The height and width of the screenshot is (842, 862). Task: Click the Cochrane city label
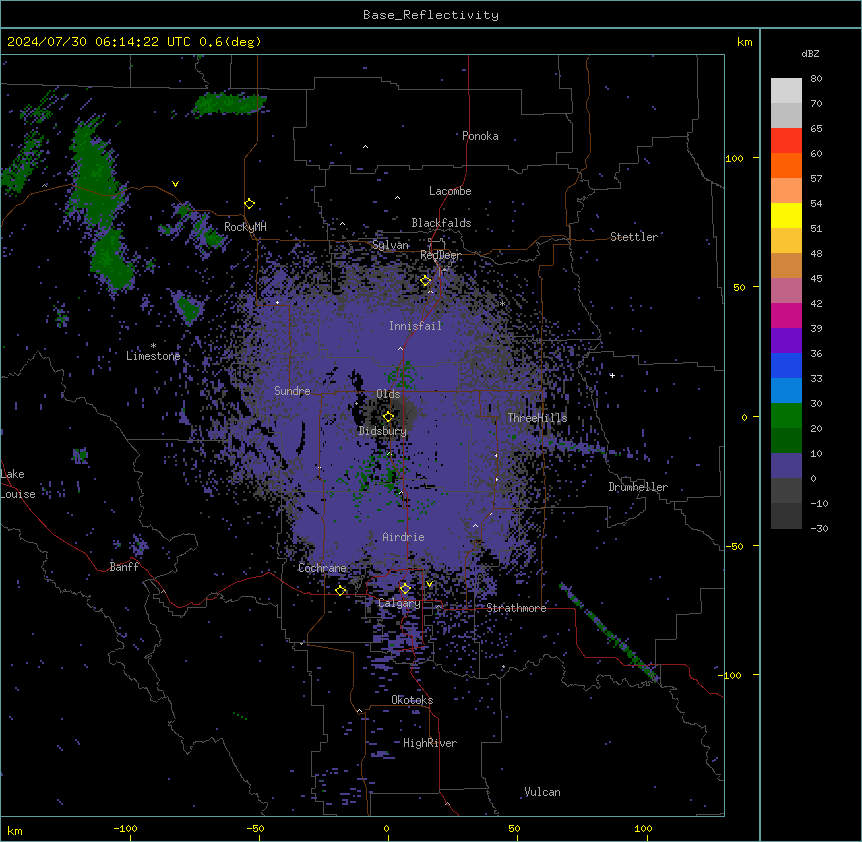(322, 568)
